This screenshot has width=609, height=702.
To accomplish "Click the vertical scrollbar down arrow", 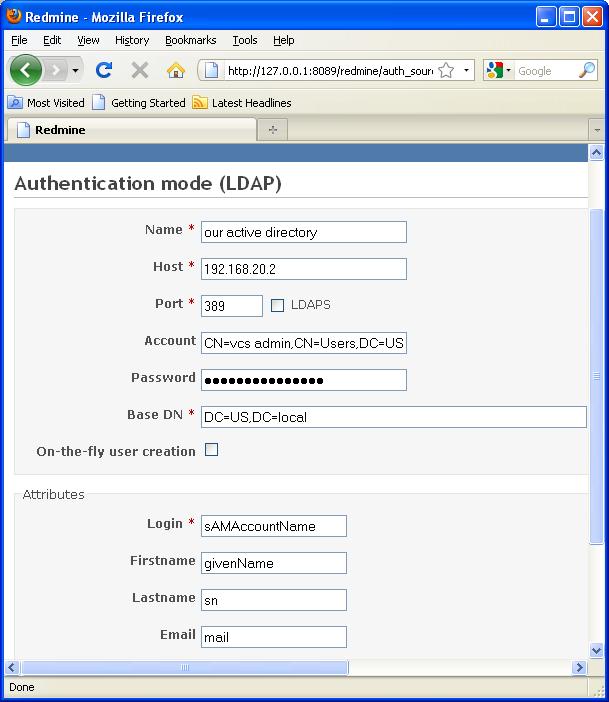I will [596, 650].
